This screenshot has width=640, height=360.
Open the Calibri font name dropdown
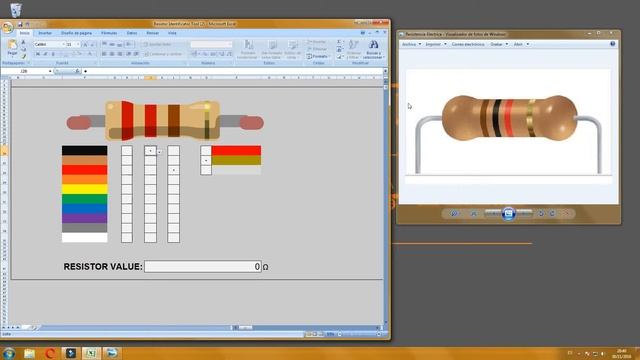click(x=63, y=44)
